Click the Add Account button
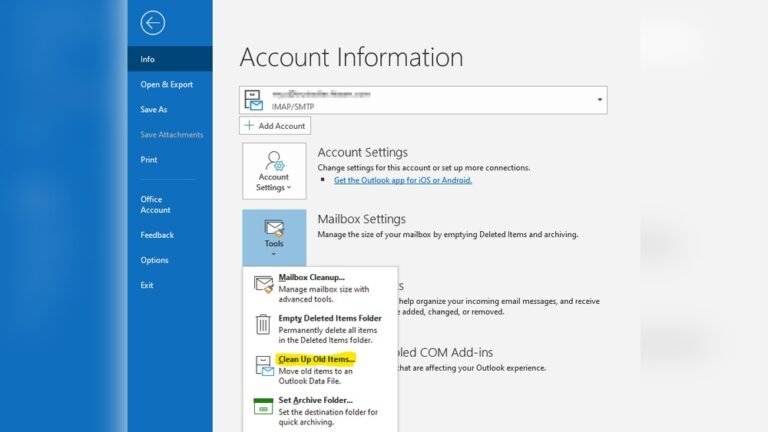This screenshot has height=432, width=768. [x=275, y=125]
